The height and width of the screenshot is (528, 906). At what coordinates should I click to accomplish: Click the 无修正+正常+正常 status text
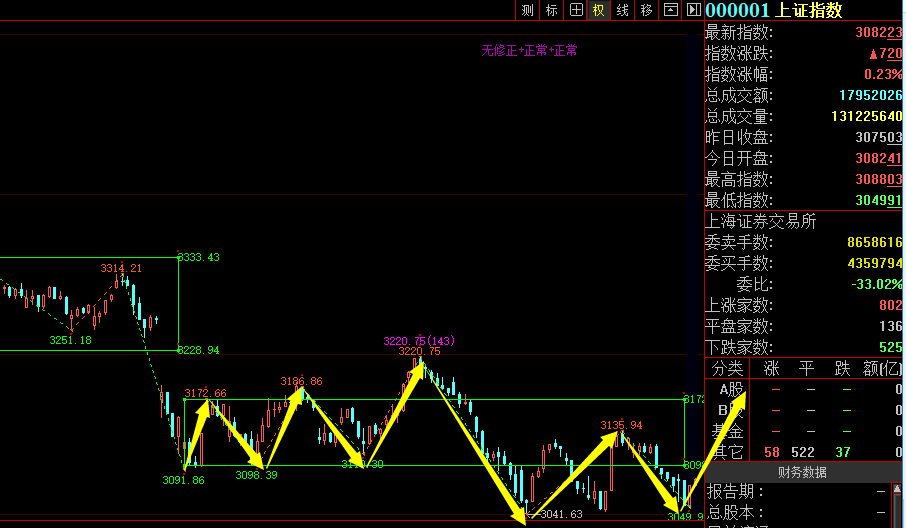coord(529,50)
